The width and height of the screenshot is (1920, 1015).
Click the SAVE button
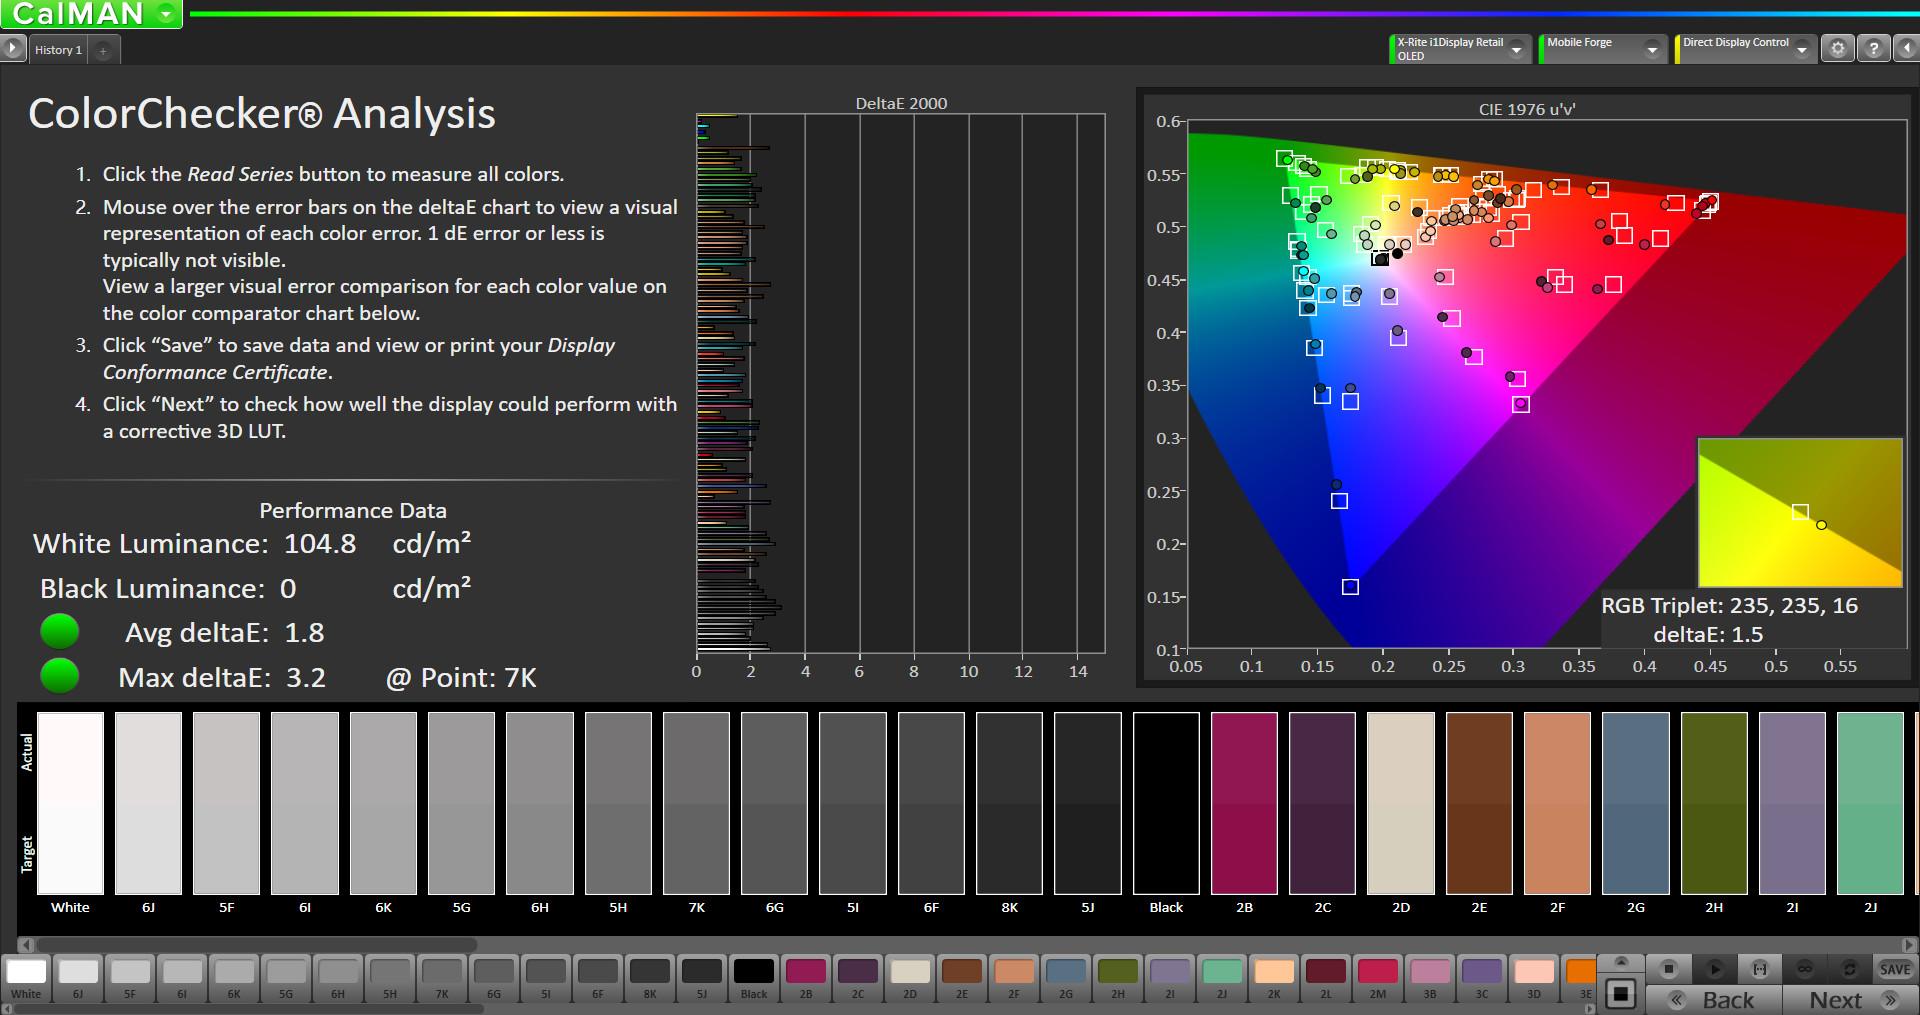(x=1895, y=969)
